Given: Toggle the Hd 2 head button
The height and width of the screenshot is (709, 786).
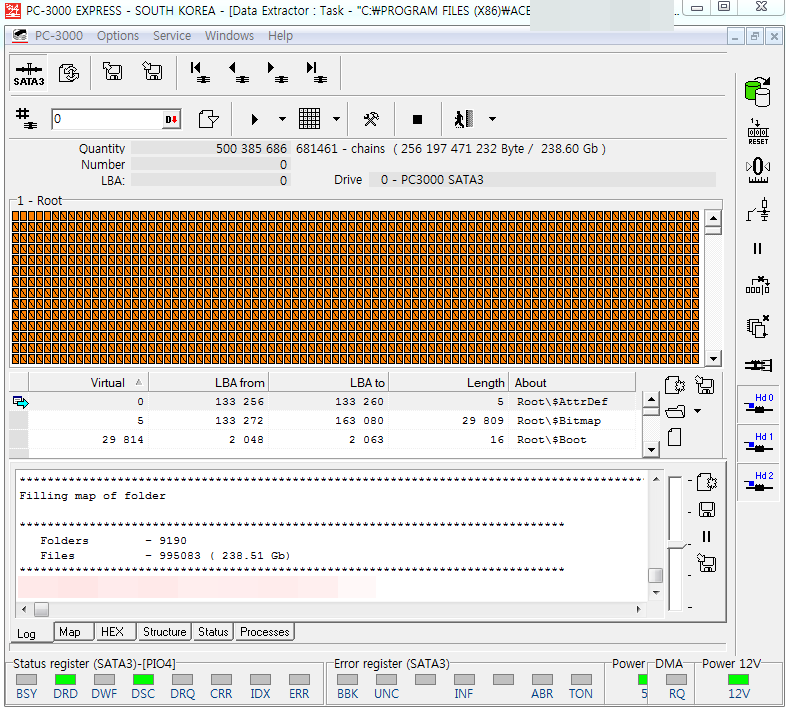Looking at the screenshot, I should (x=758, y=481).
